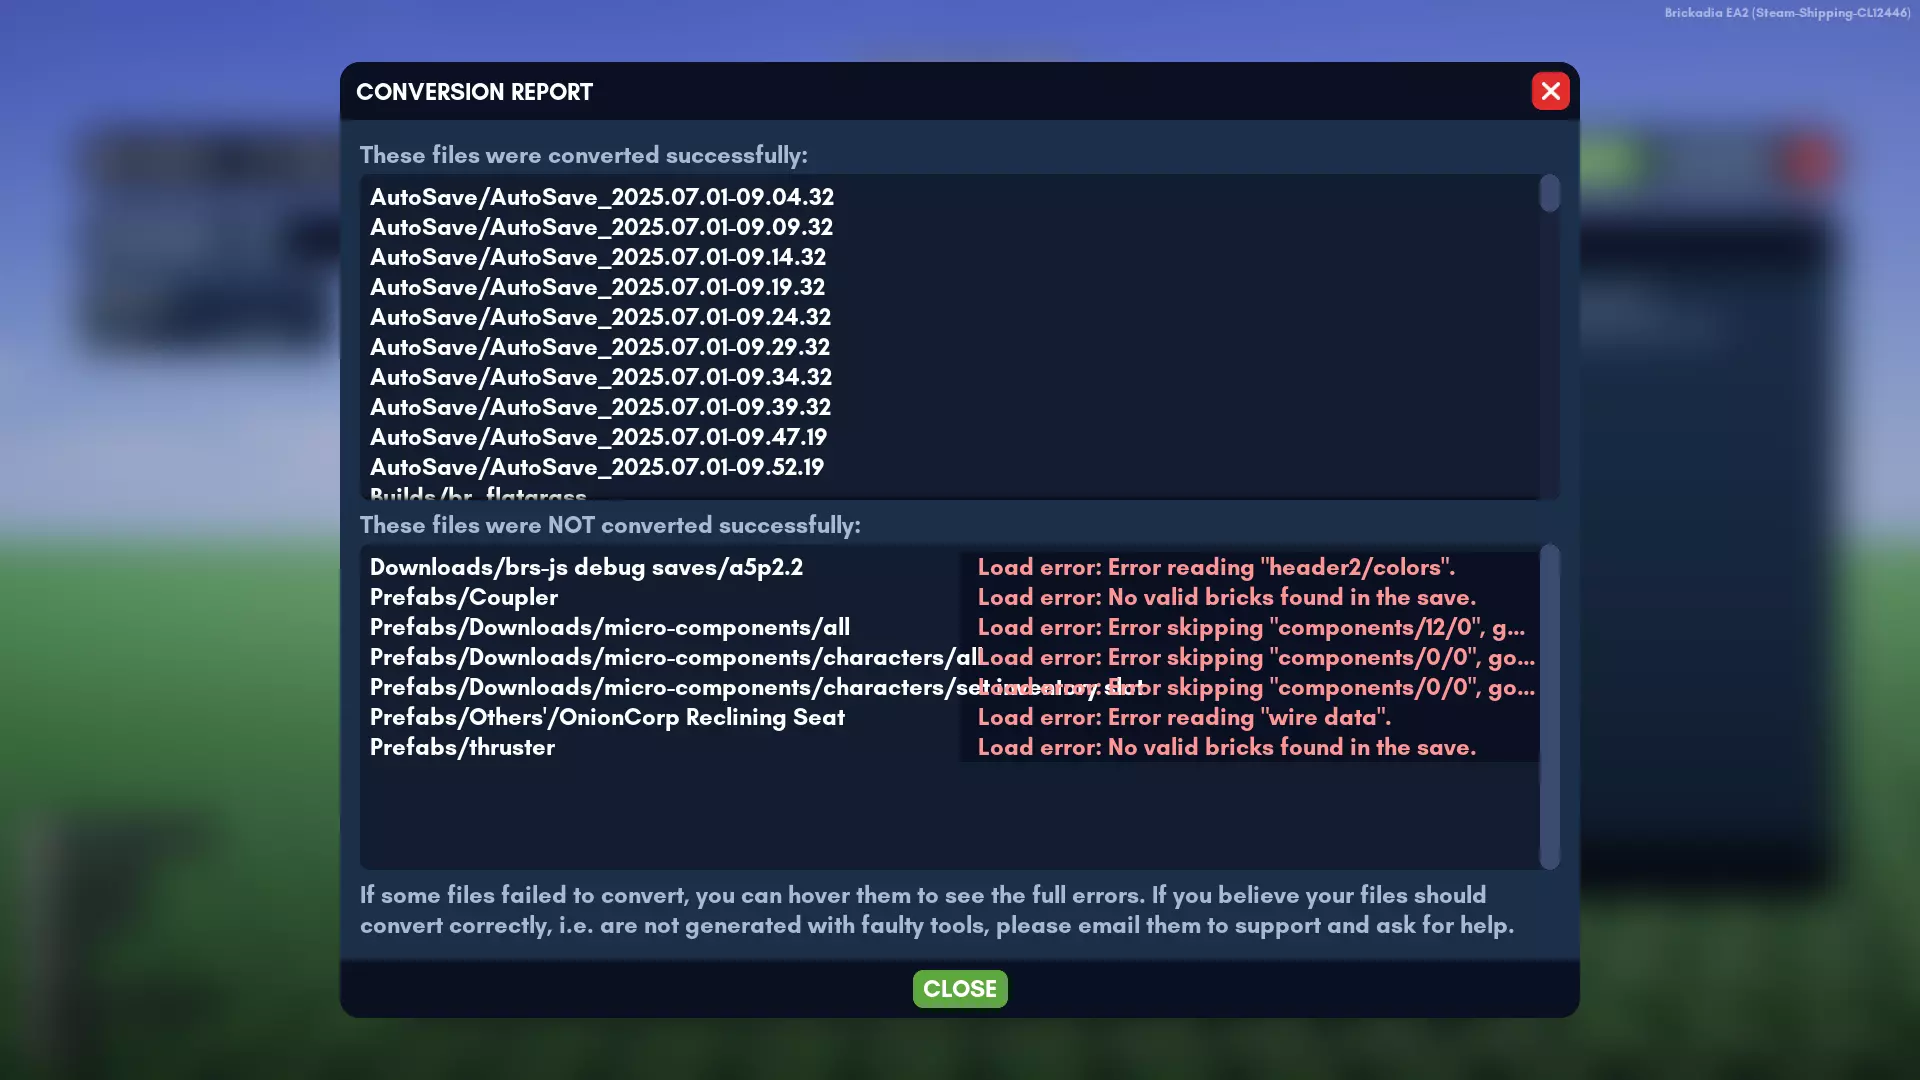Image resolution: width=1920 pixels, height=1080 pixels.
Task: Select AutoSave_2025.07.01-09.09.32 entry
Action: point(601,227)
